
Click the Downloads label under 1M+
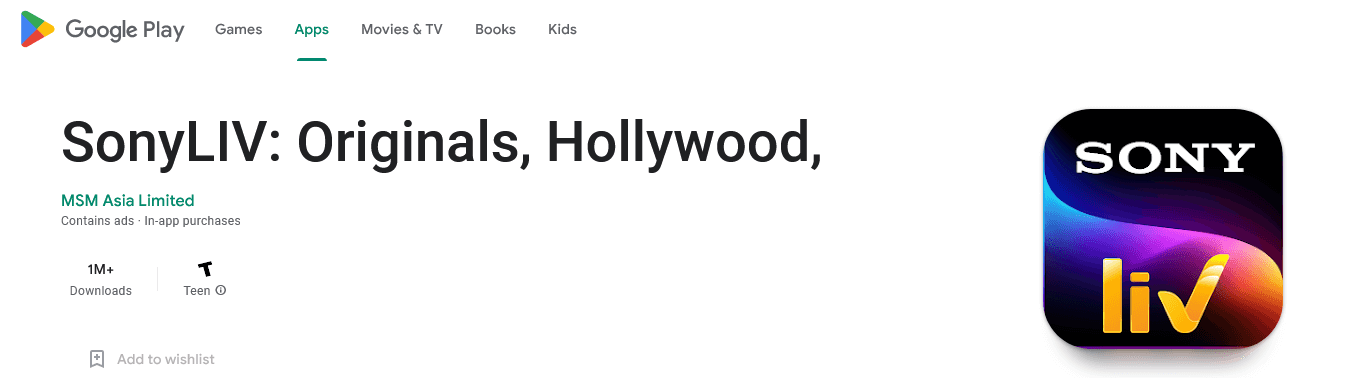pyautogui.click(x=101, y=291)
